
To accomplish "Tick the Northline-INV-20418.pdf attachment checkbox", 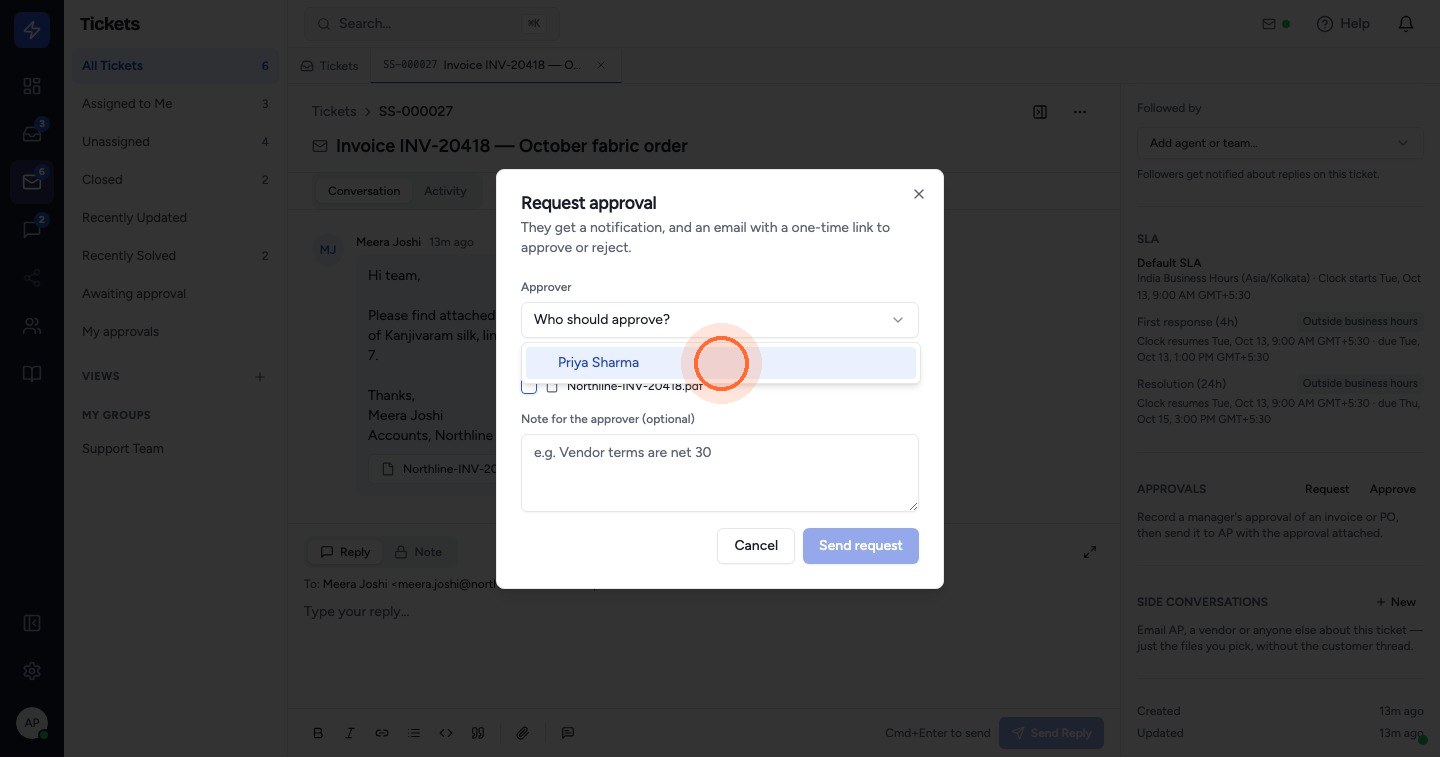I will click(529, 386).
